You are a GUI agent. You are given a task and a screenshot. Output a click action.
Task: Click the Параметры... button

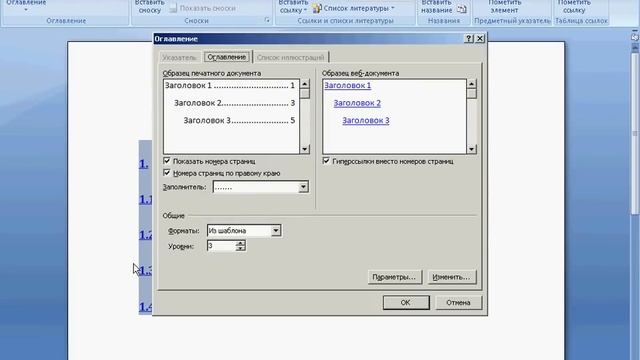click(395, 277)
